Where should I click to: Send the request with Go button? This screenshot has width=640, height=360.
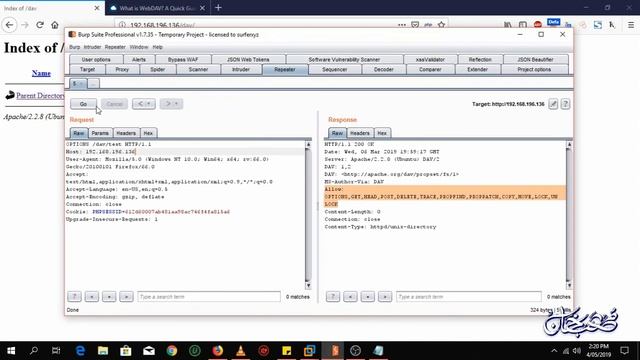click(x=83, y=104)
